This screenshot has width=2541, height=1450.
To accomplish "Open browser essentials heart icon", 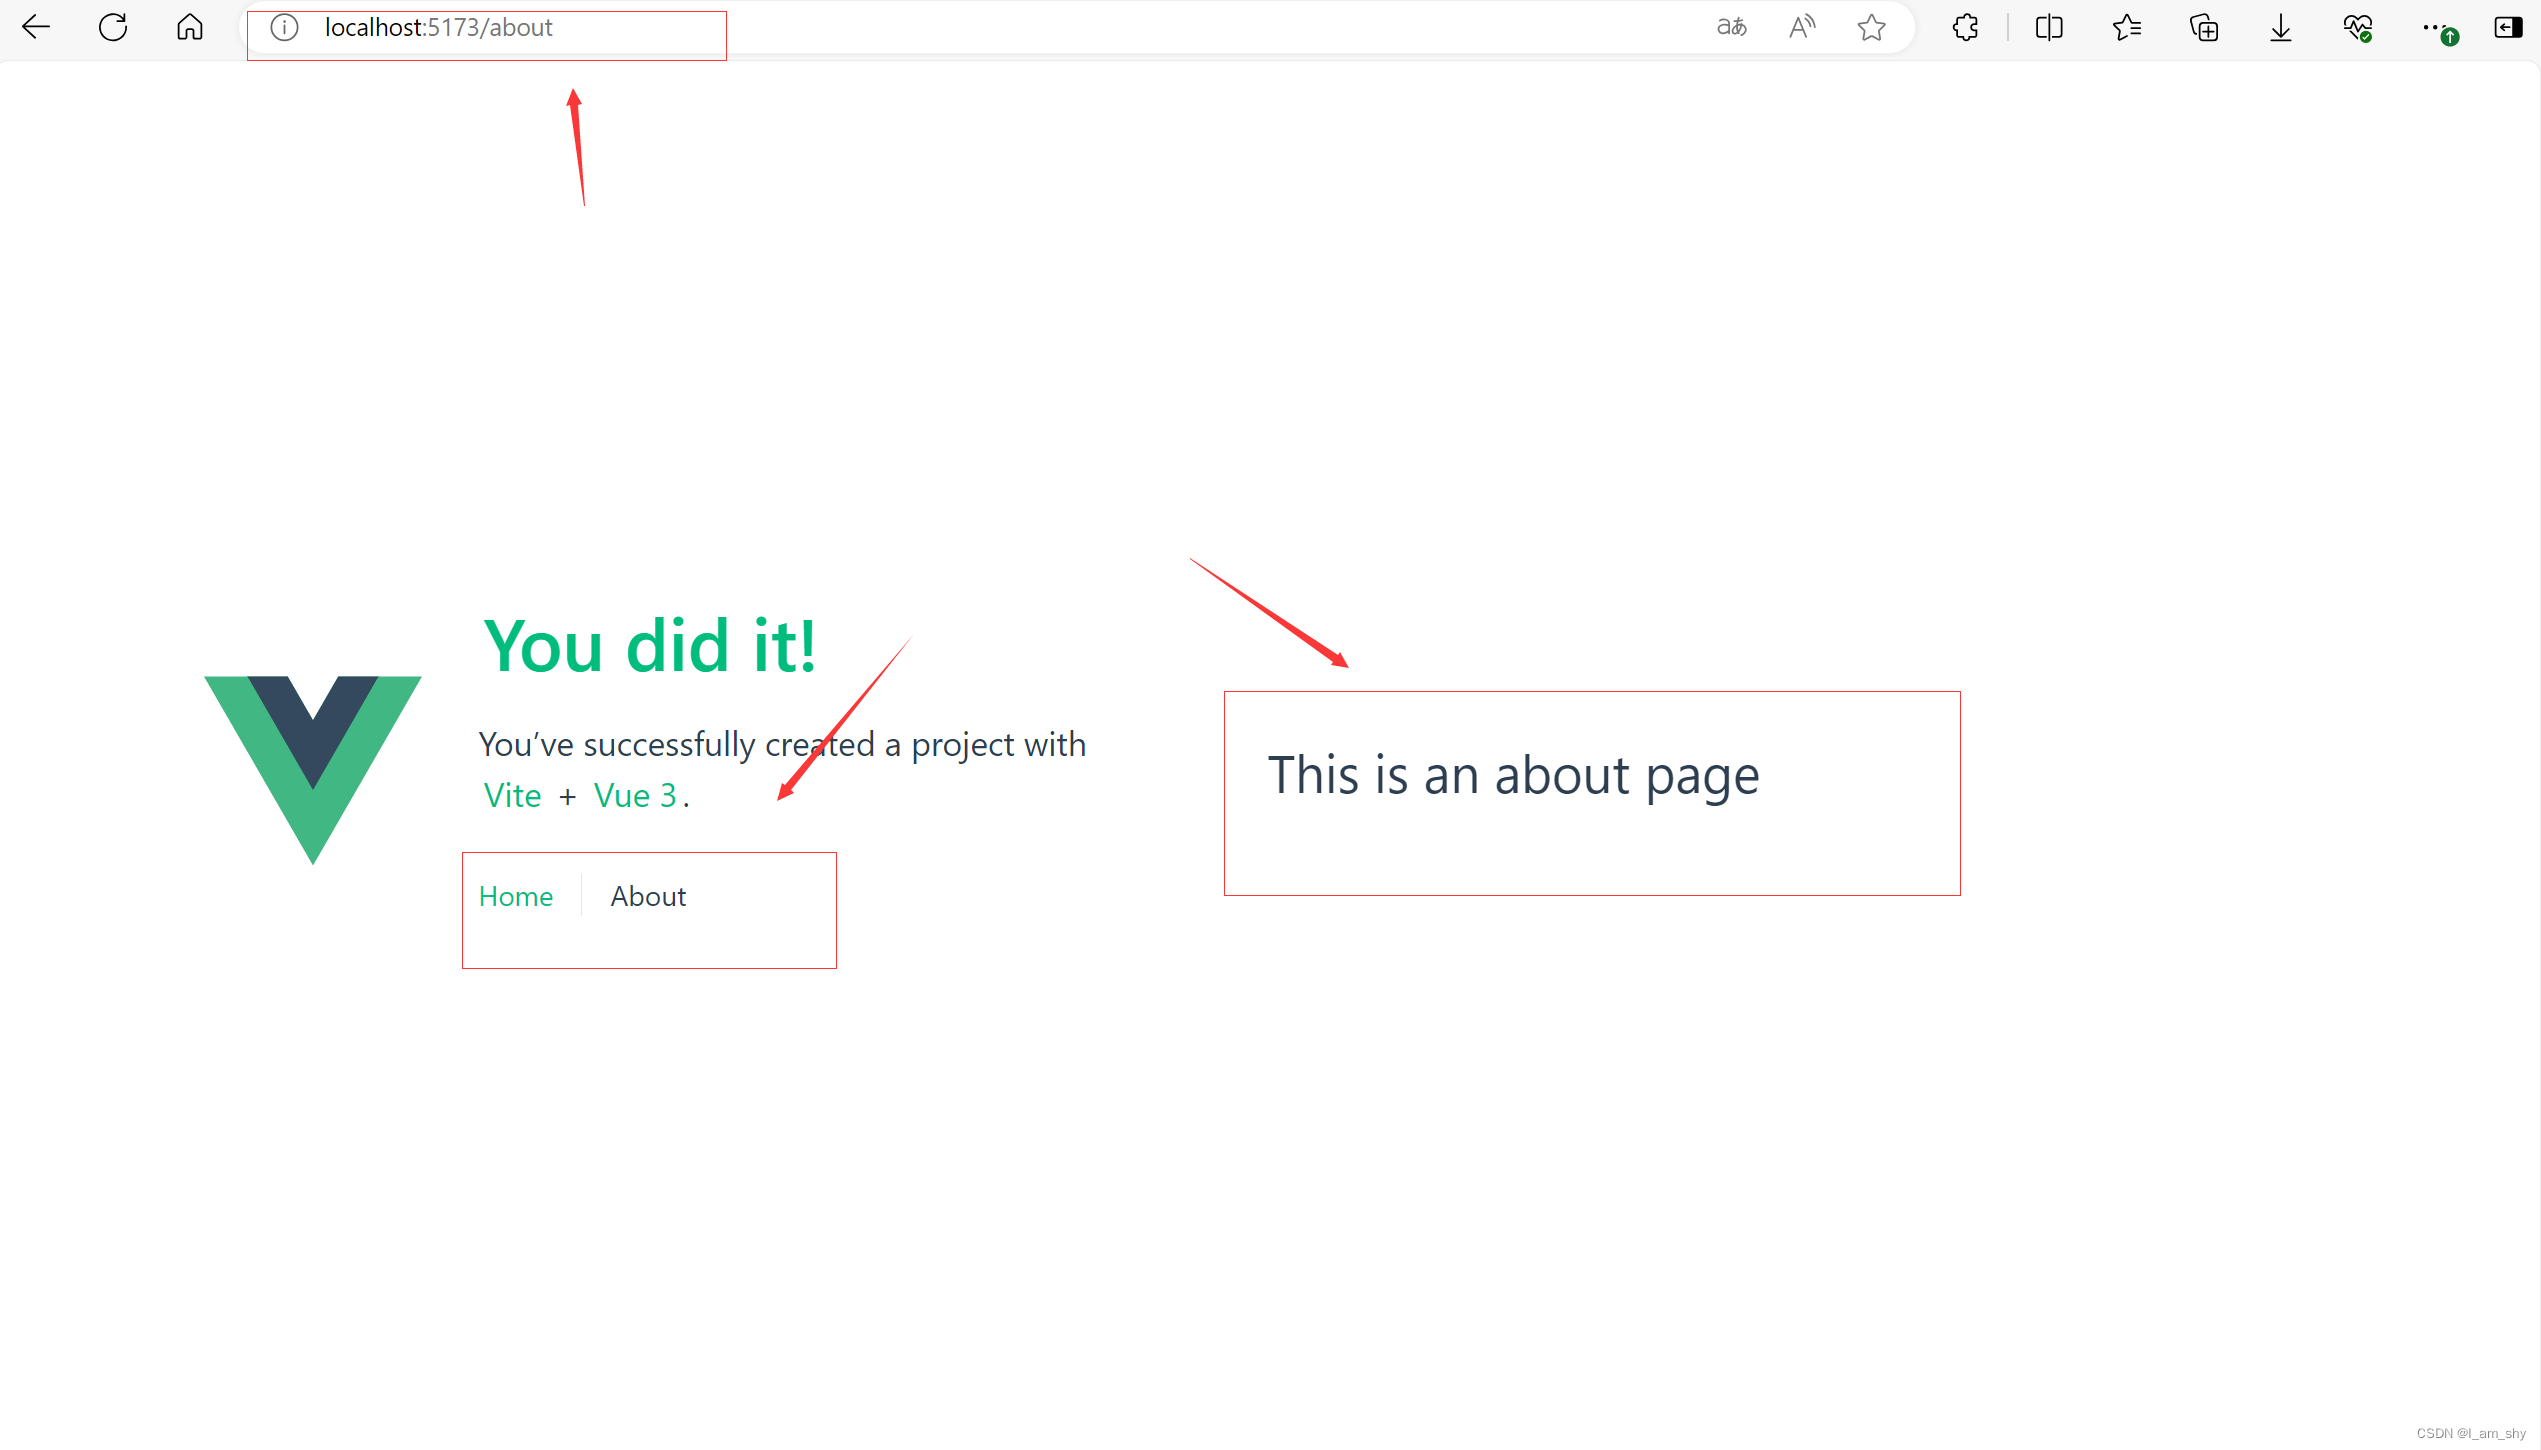I will coord(2357,27).
